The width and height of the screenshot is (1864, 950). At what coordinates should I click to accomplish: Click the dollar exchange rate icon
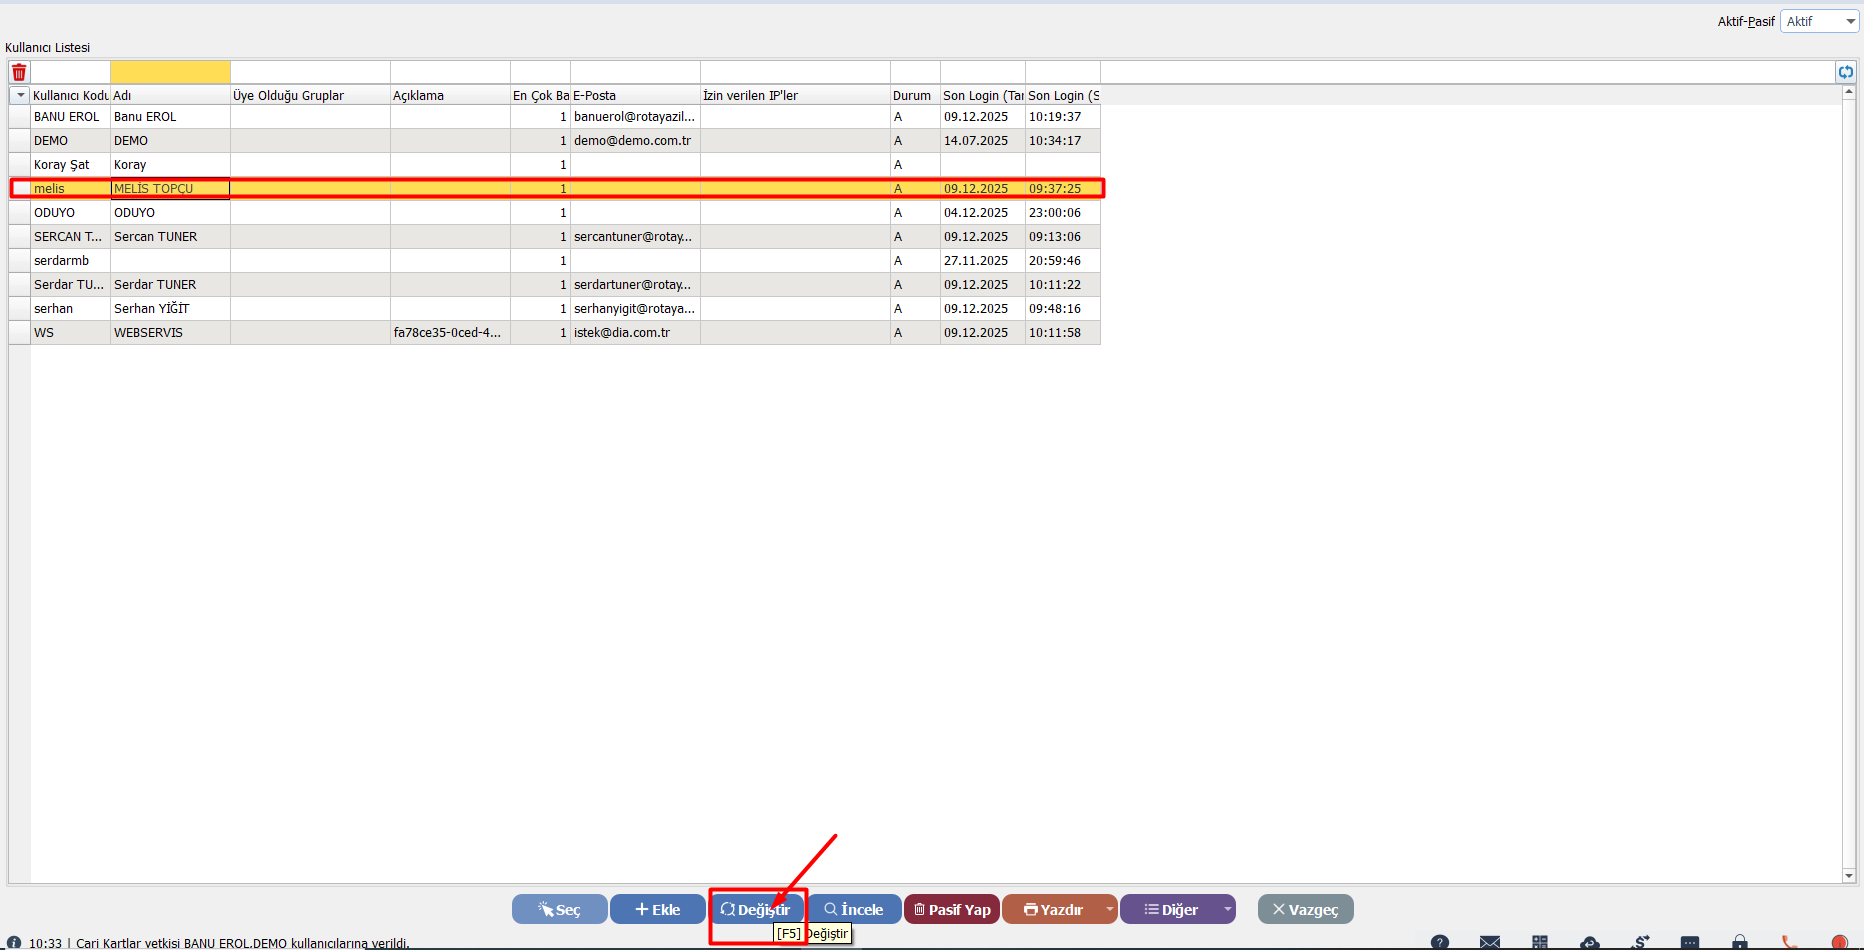1640,942
